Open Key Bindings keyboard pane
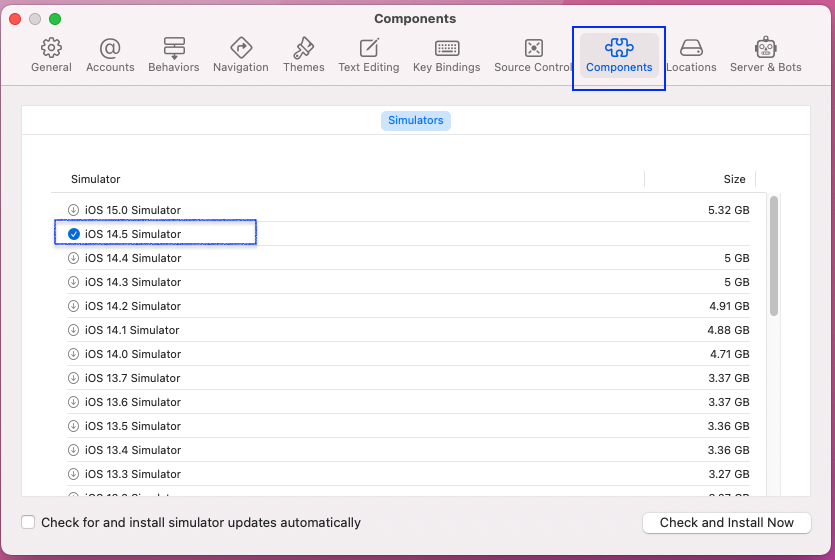This screenshot has width=835, height=560. (x=447, y=55)
